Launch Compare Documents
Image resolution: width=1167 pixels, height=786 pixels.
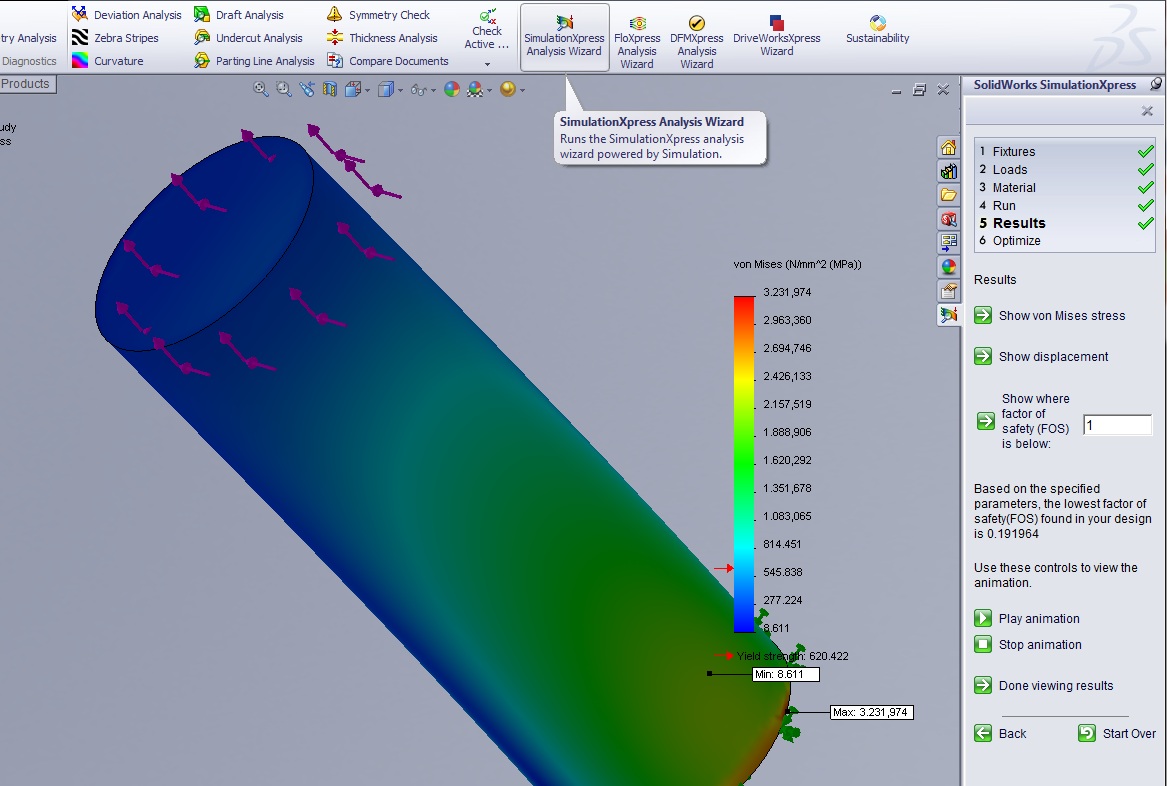point(388,61)
